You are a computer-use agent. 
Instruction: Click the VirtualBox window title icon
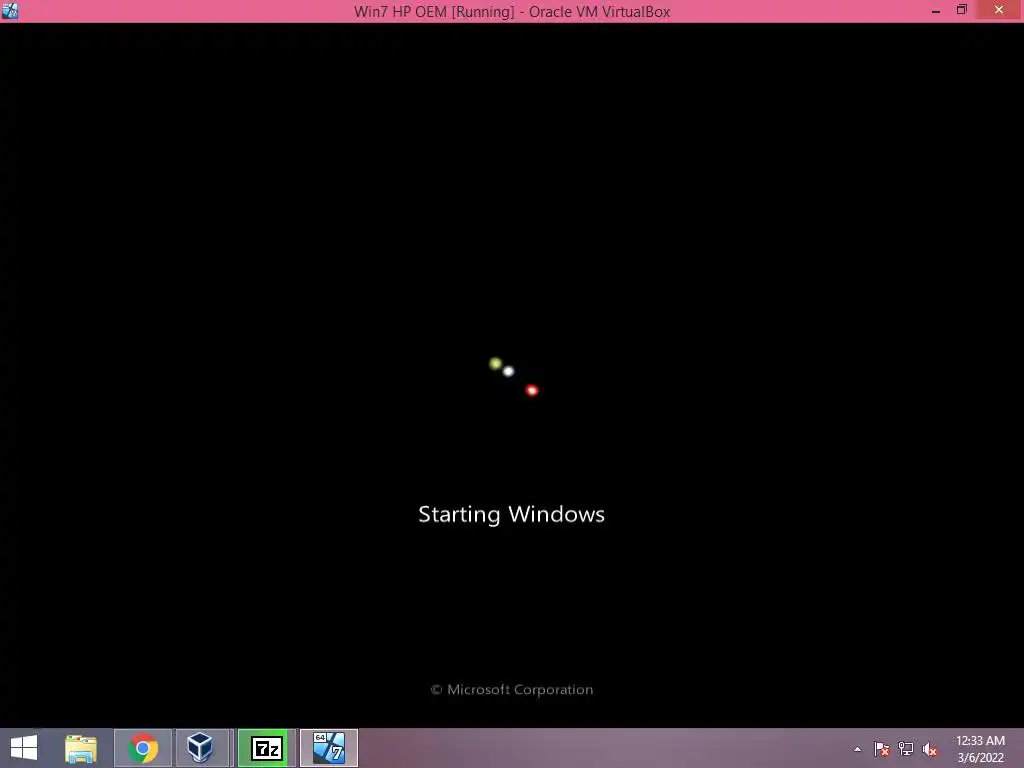click(10, 11)
